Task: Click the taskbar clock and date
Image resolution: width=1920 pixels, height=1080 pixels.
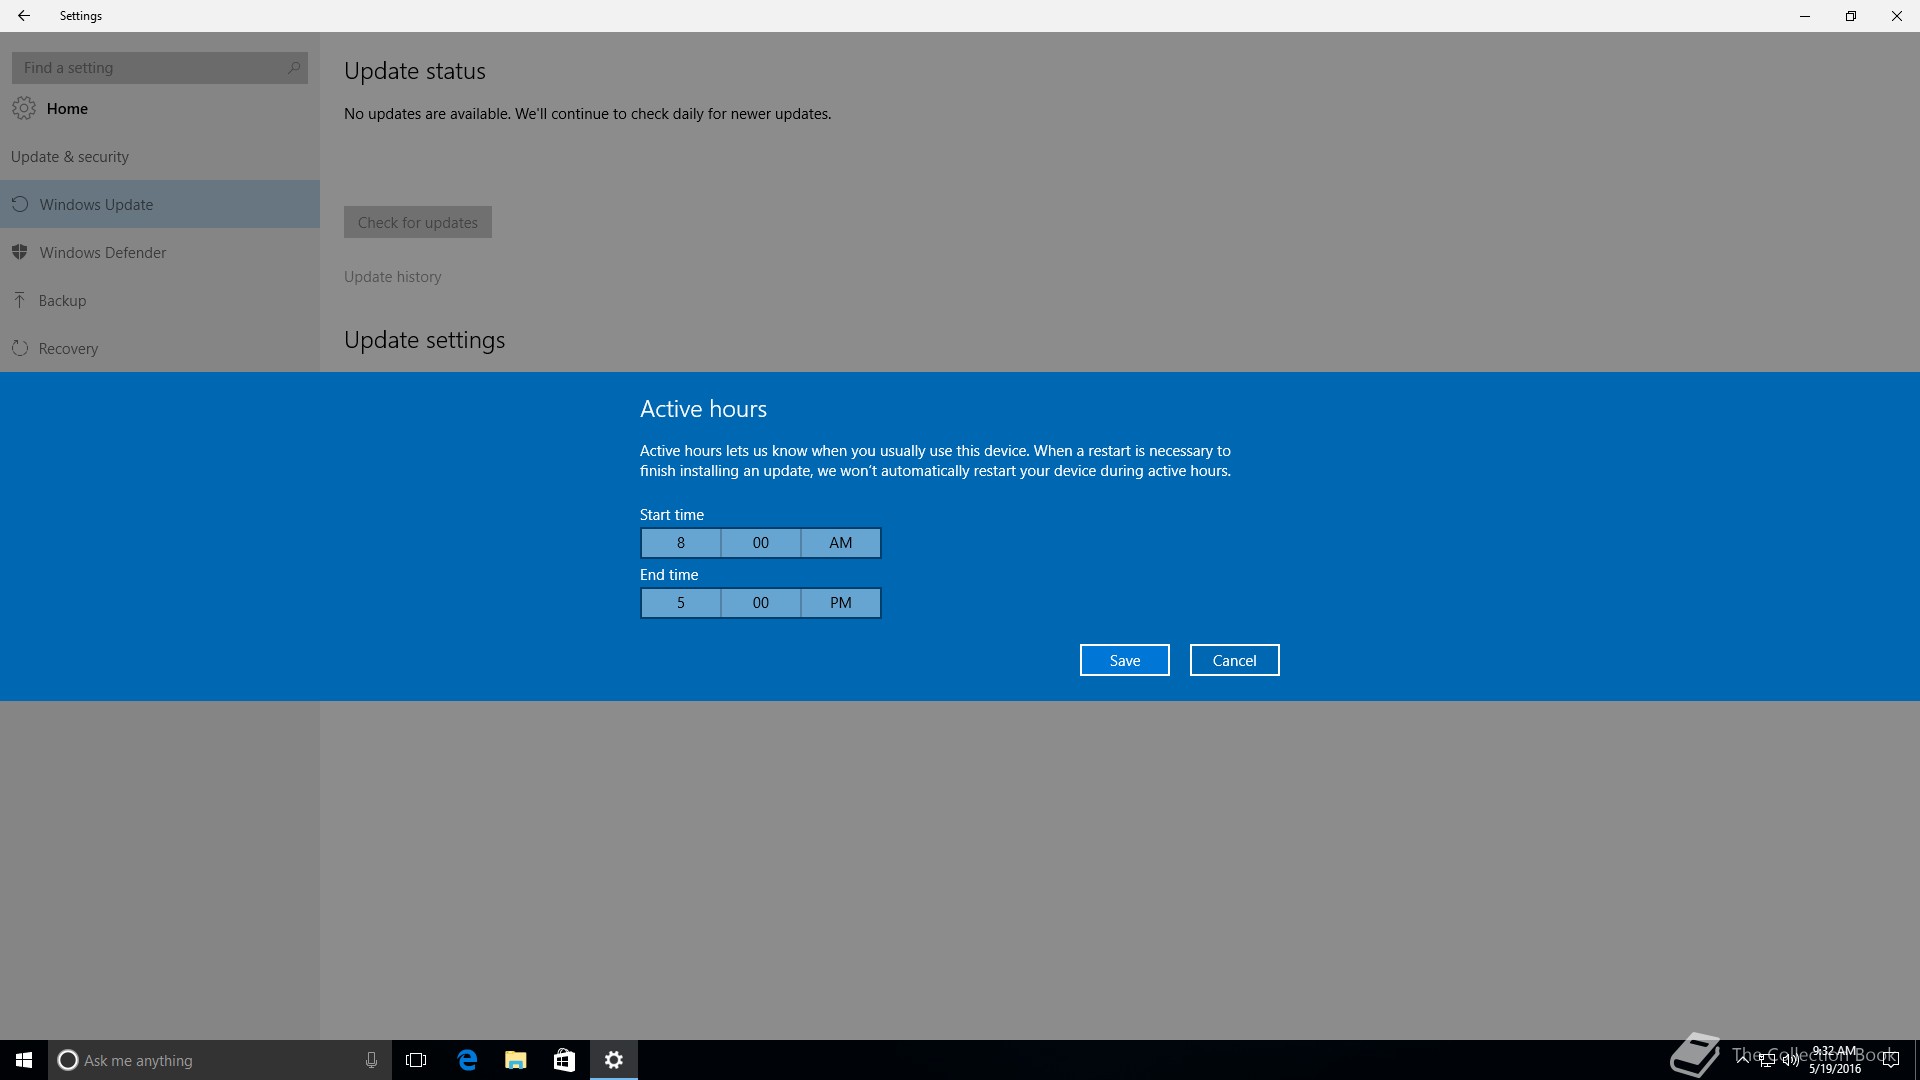Action: point(1835,1060)
